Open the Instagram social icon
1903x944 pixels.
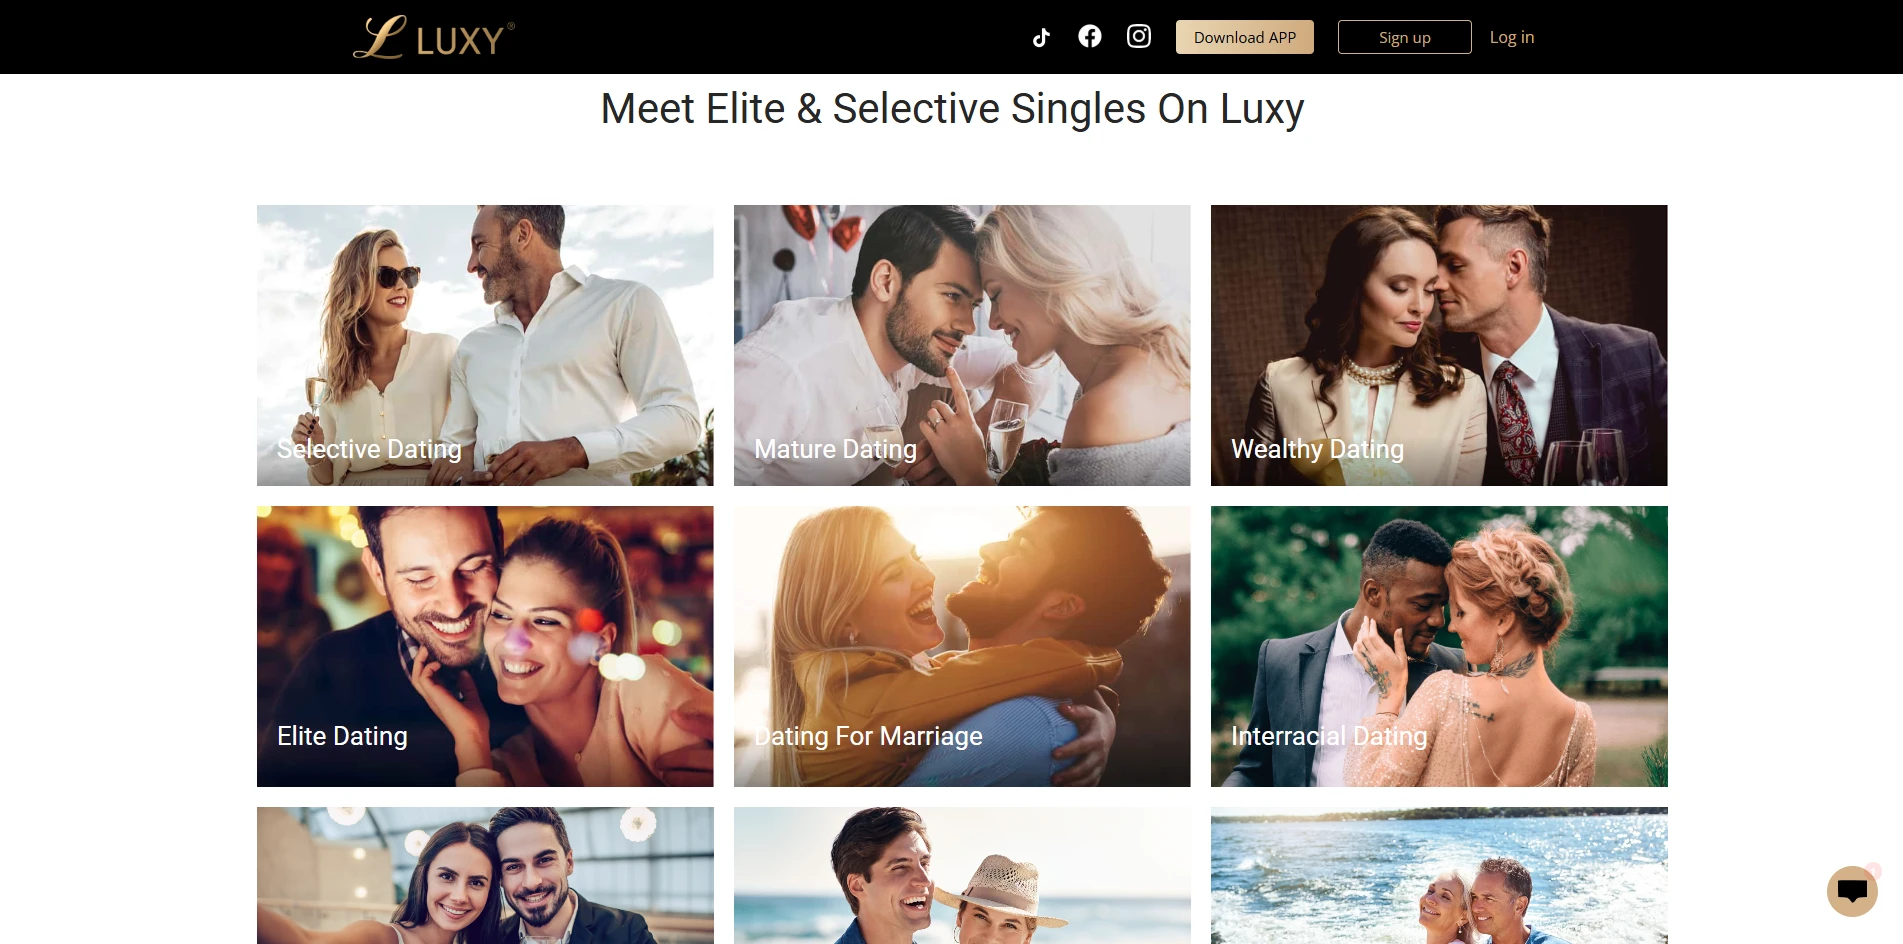pos(1139,36)
